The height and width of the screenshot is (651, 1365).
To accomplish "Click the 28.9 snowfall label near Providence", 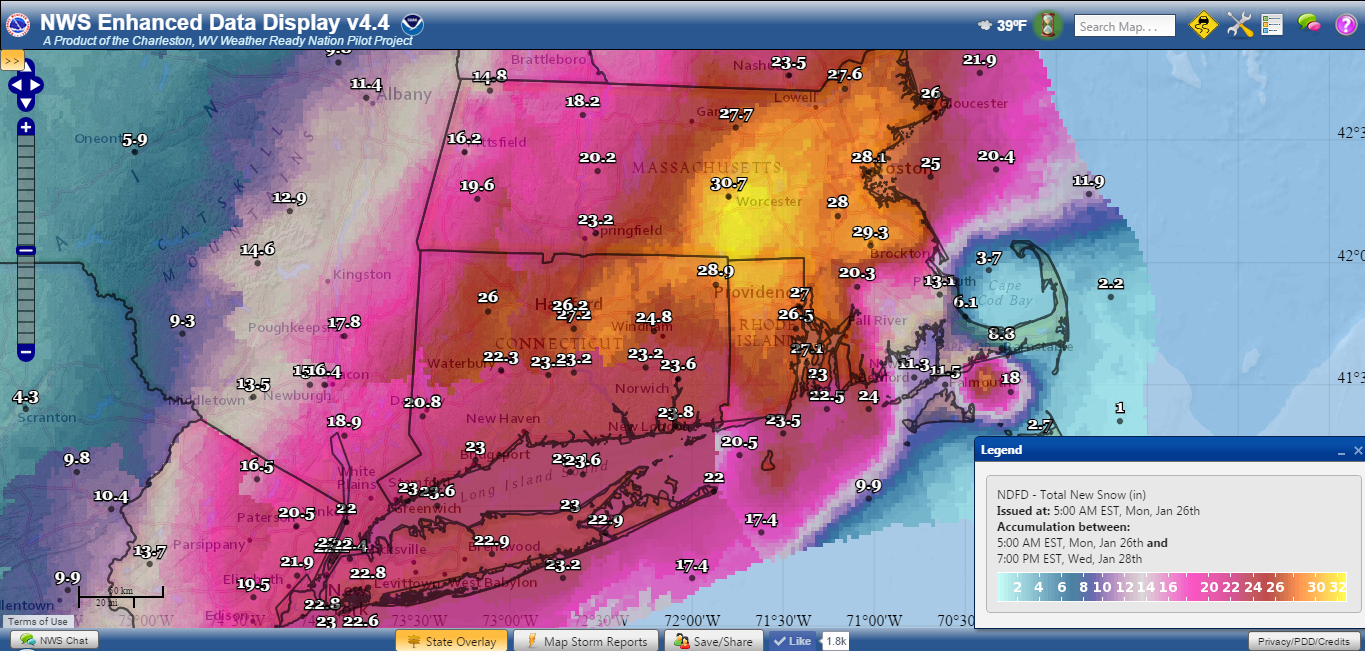I will coord(716,270).
